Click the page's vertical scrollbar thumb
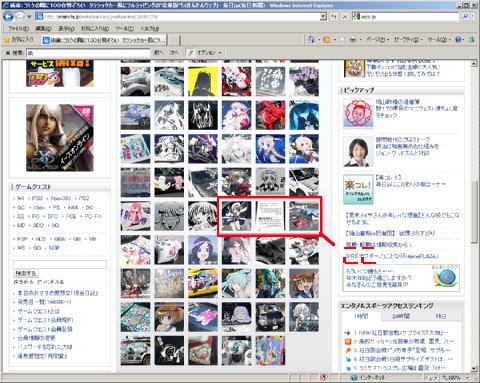 tap(474, 212)
